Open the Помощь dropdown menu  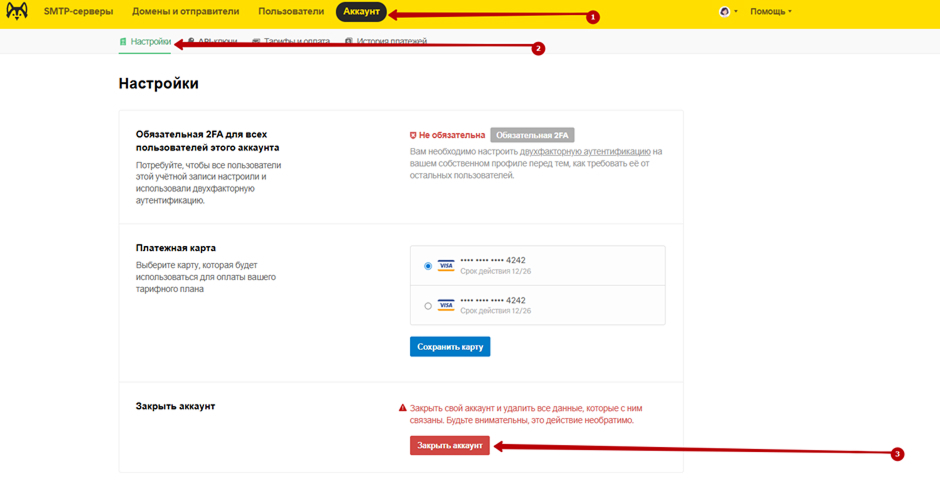pos(770,12)
